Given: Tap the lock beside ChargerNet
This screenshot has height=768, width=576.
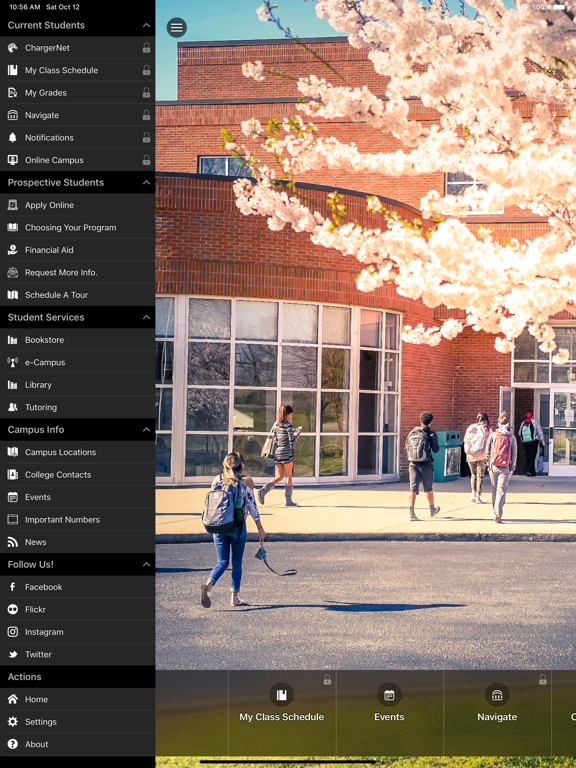Looking at the screenshot, I should pos(146,48).
